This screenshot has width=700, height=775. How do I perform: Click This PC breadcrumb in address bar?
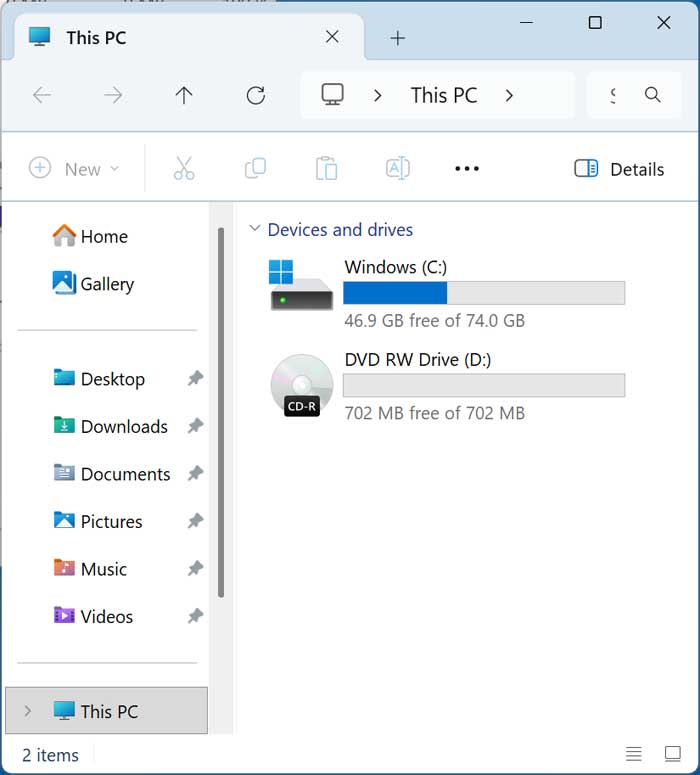pos(444,95)
